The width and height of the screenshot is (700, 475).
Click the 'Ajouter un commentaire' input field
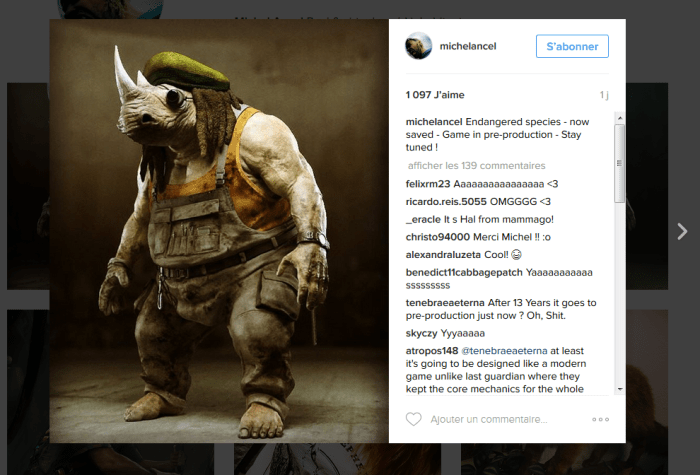point(489,419)
